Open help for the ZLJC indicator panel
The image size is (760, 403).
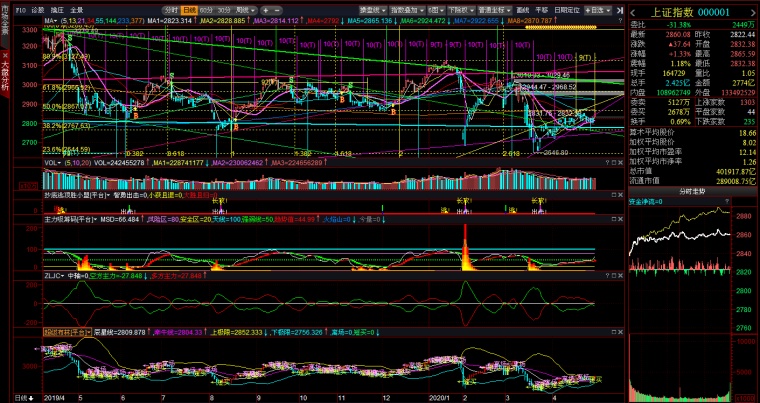tap(607, 275)
